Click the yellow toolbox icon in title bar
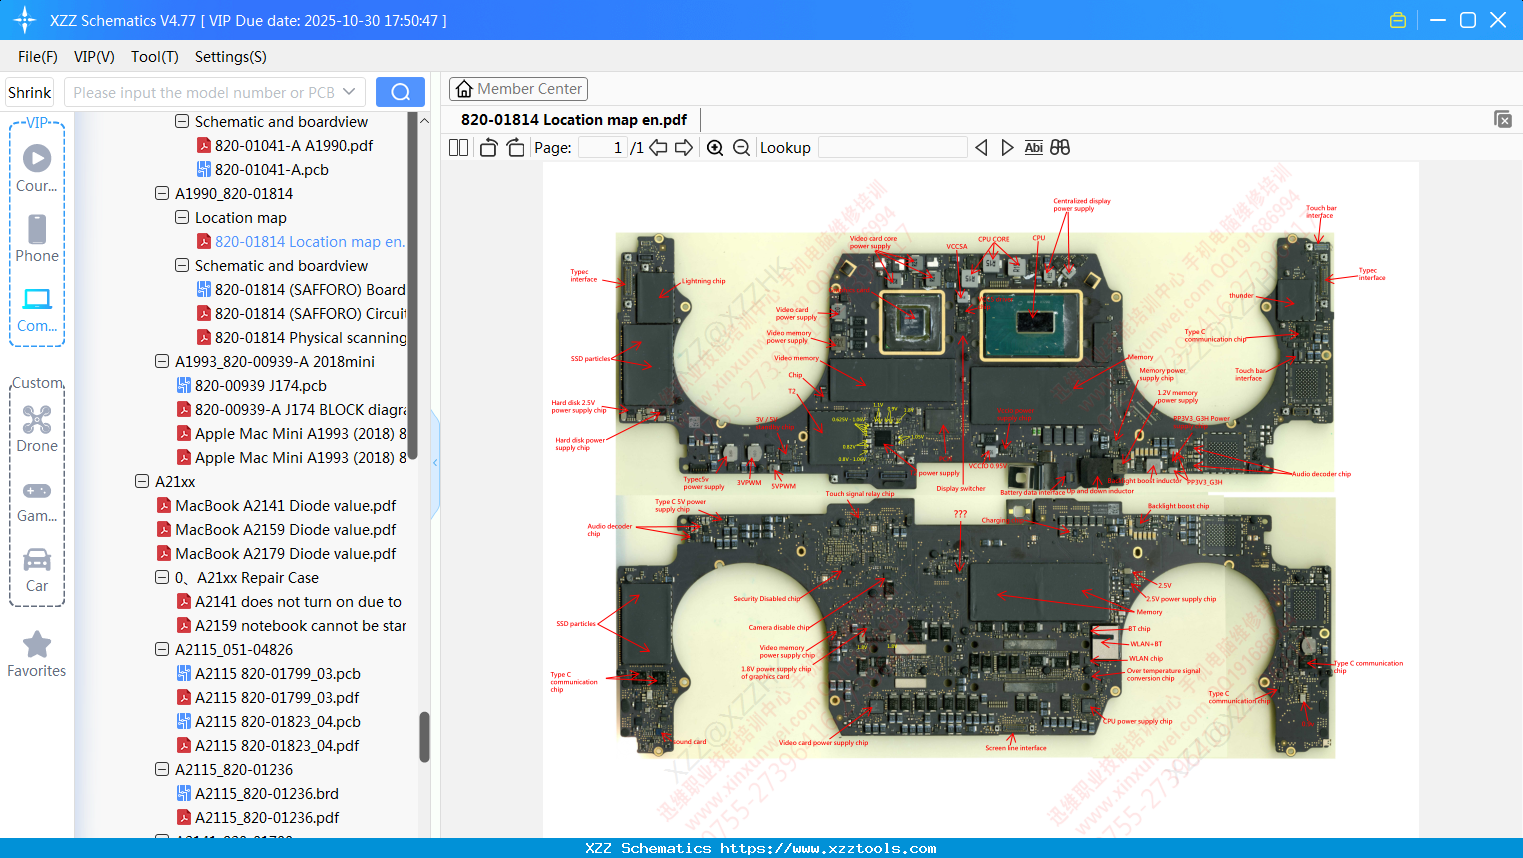 (1398, 20)
